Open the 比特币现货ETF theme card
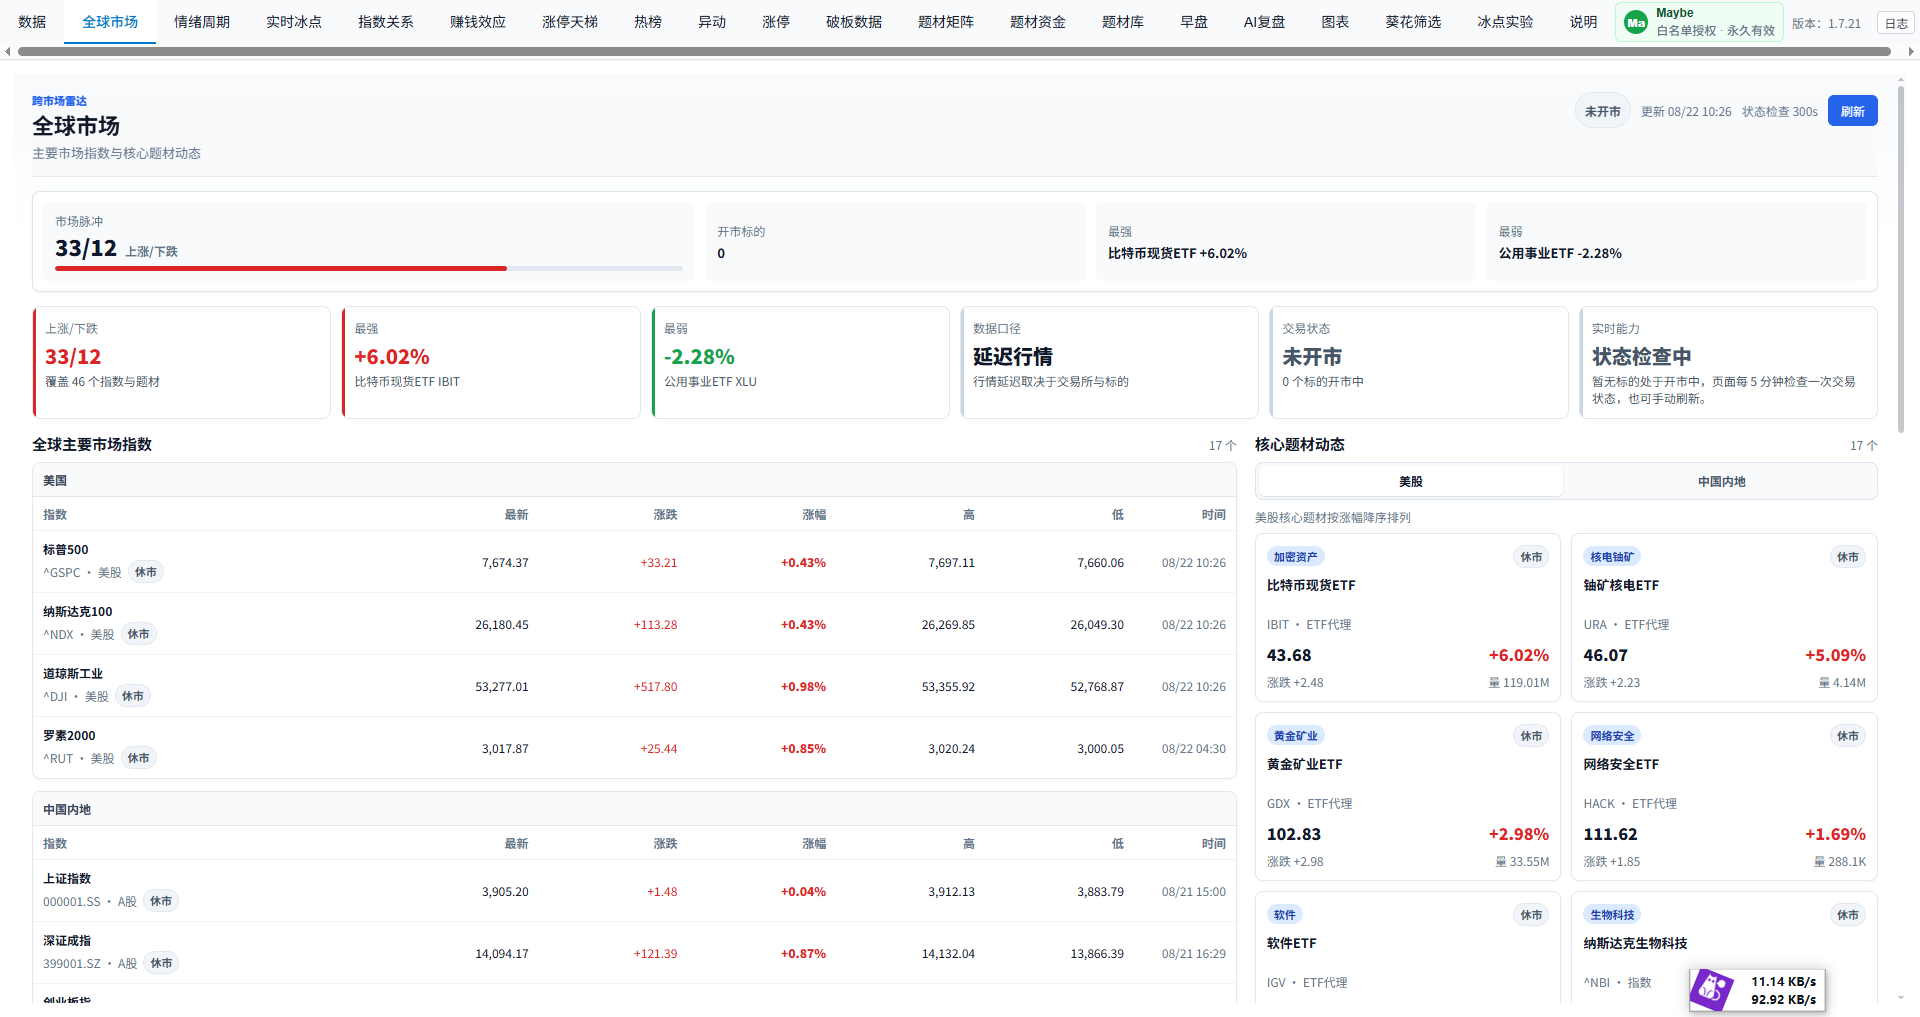Viewport: 1920px width, 1017px height. tap(1407, 617)
